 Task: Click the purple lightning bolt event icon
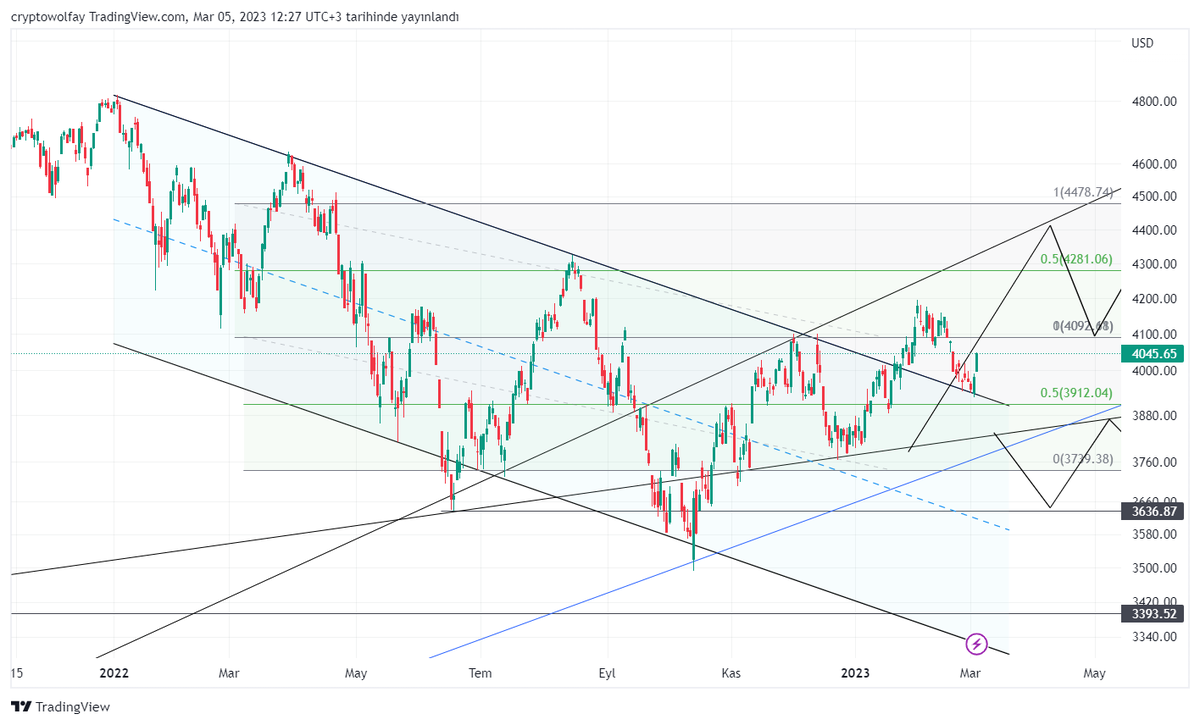[x=977, y=643]
